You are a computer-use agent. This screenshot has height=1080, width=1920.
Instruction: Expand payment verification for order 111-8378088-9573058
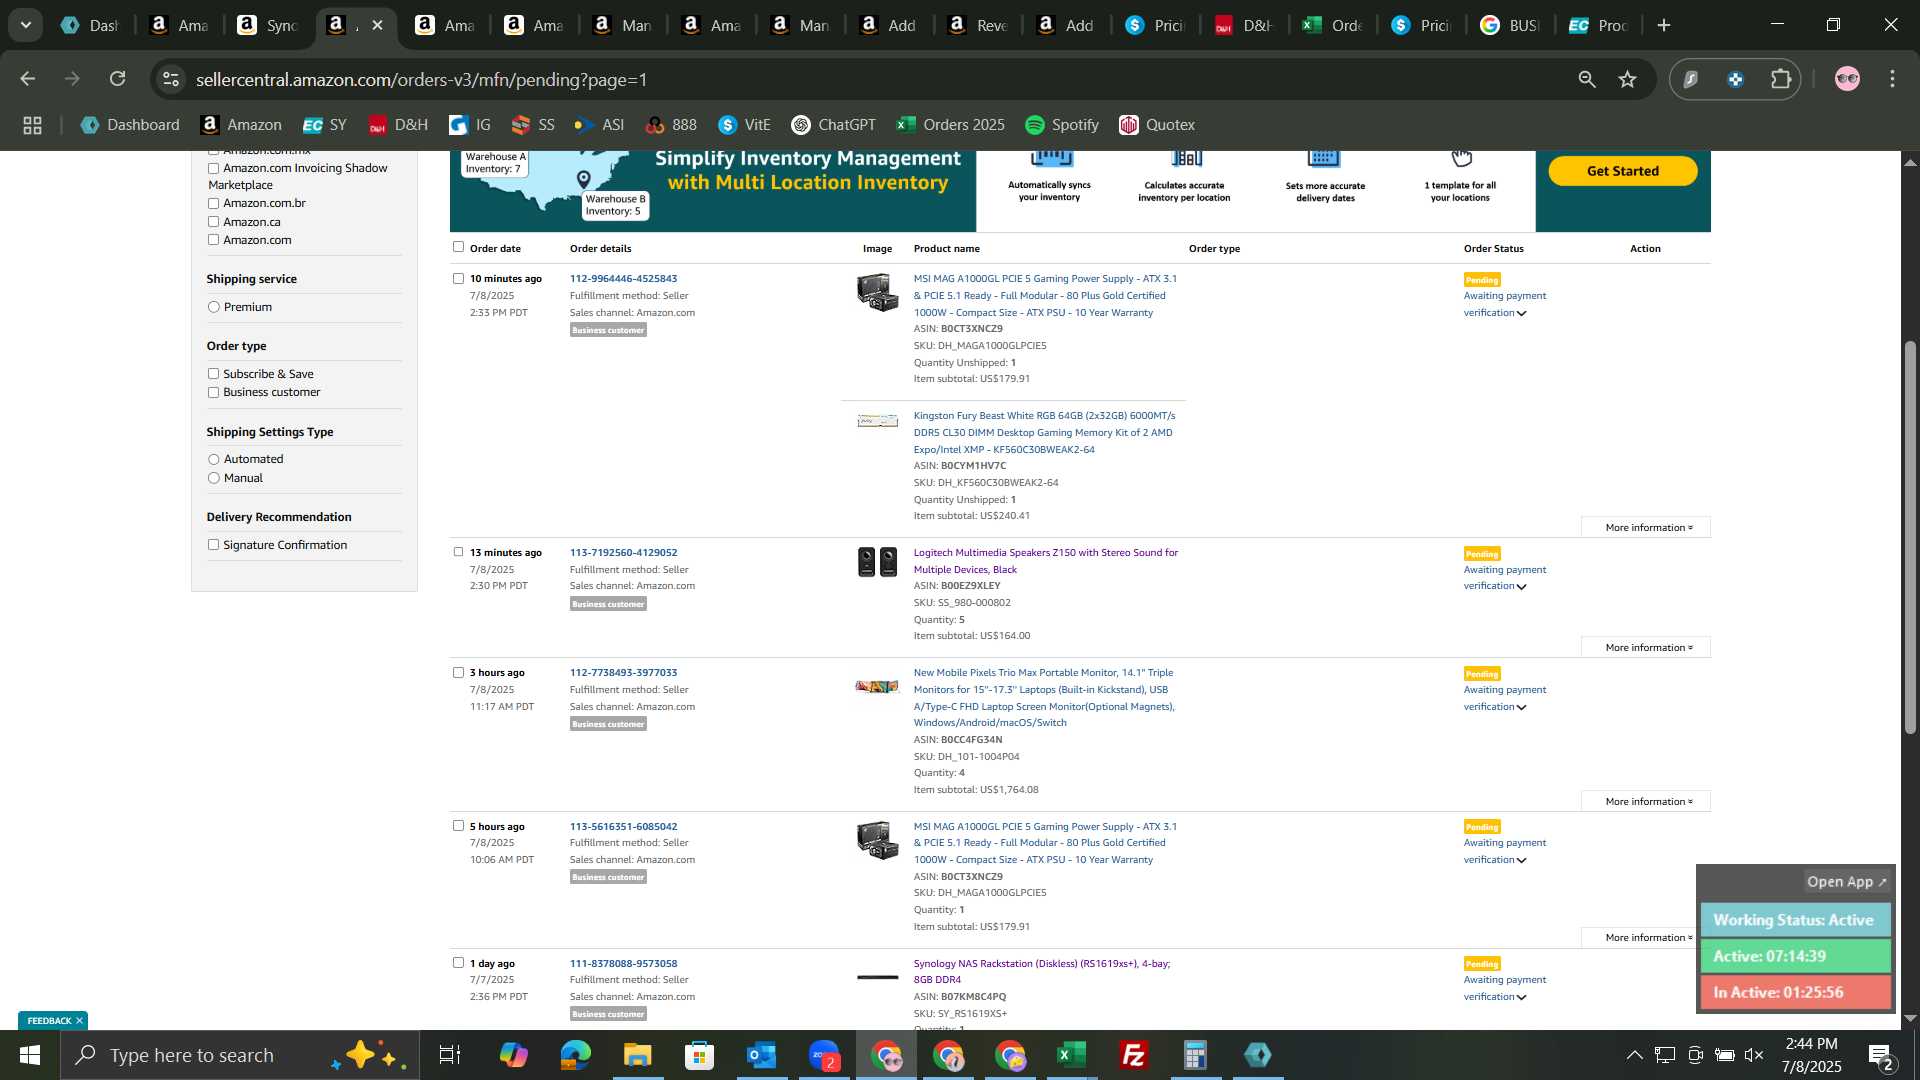[x=1521, y=997]
